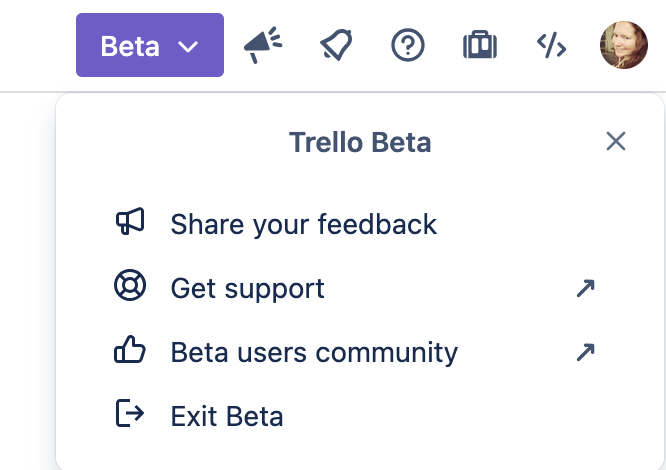The width and height of the screenshot is (666, 470).
Task: Click the code brackets icon
Action: pos(552,45)
